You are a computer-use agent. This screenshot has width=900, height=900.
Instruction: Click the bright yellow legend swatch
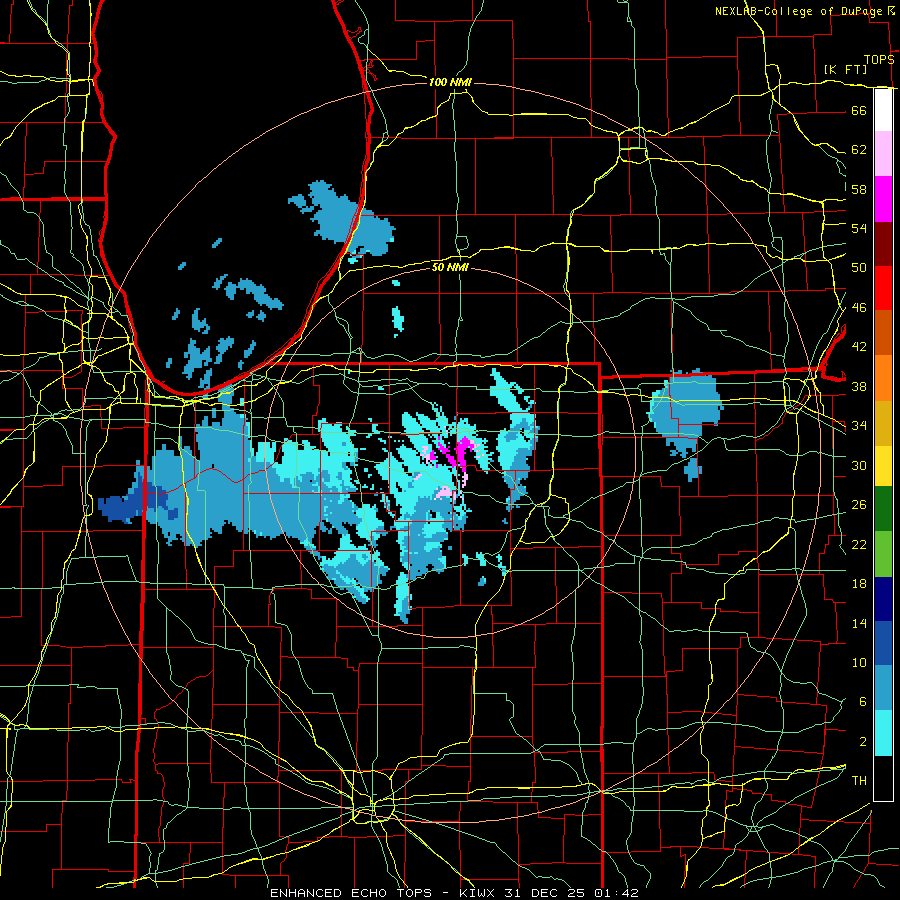(883, 466)
